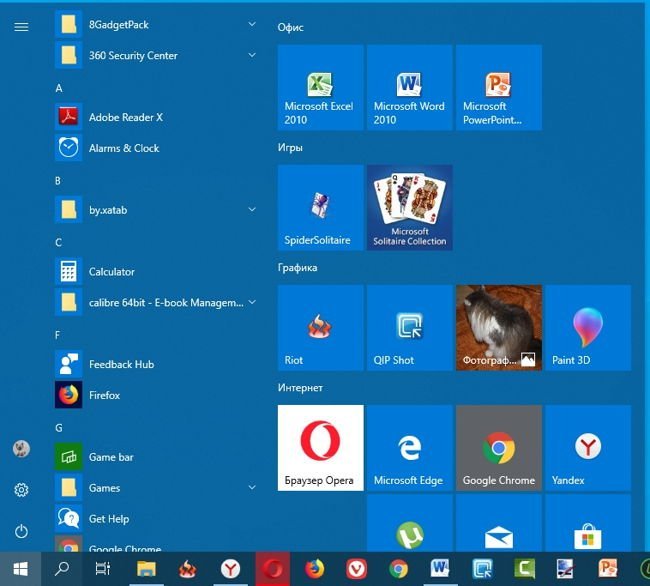Image resolution: width=650 pixels, height=586 pixels.
Task: Open File Explorer from taskbar
Action: 146,569
